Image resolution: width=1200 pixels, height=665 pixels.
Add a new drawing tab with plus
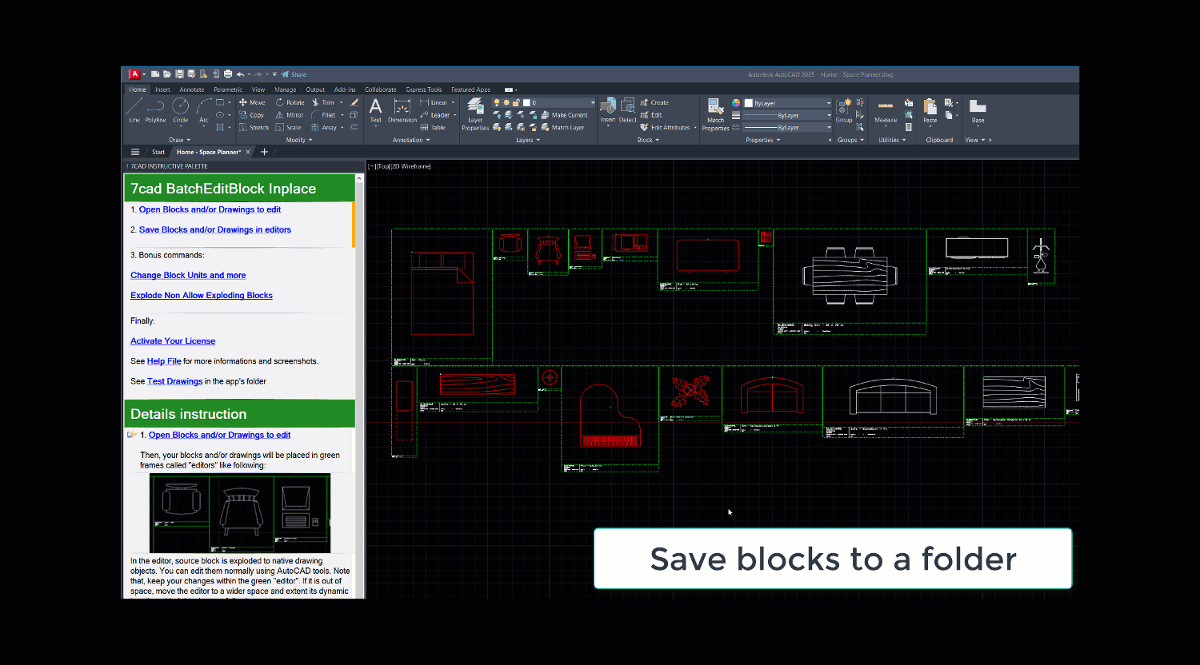[x=264, y=152]
